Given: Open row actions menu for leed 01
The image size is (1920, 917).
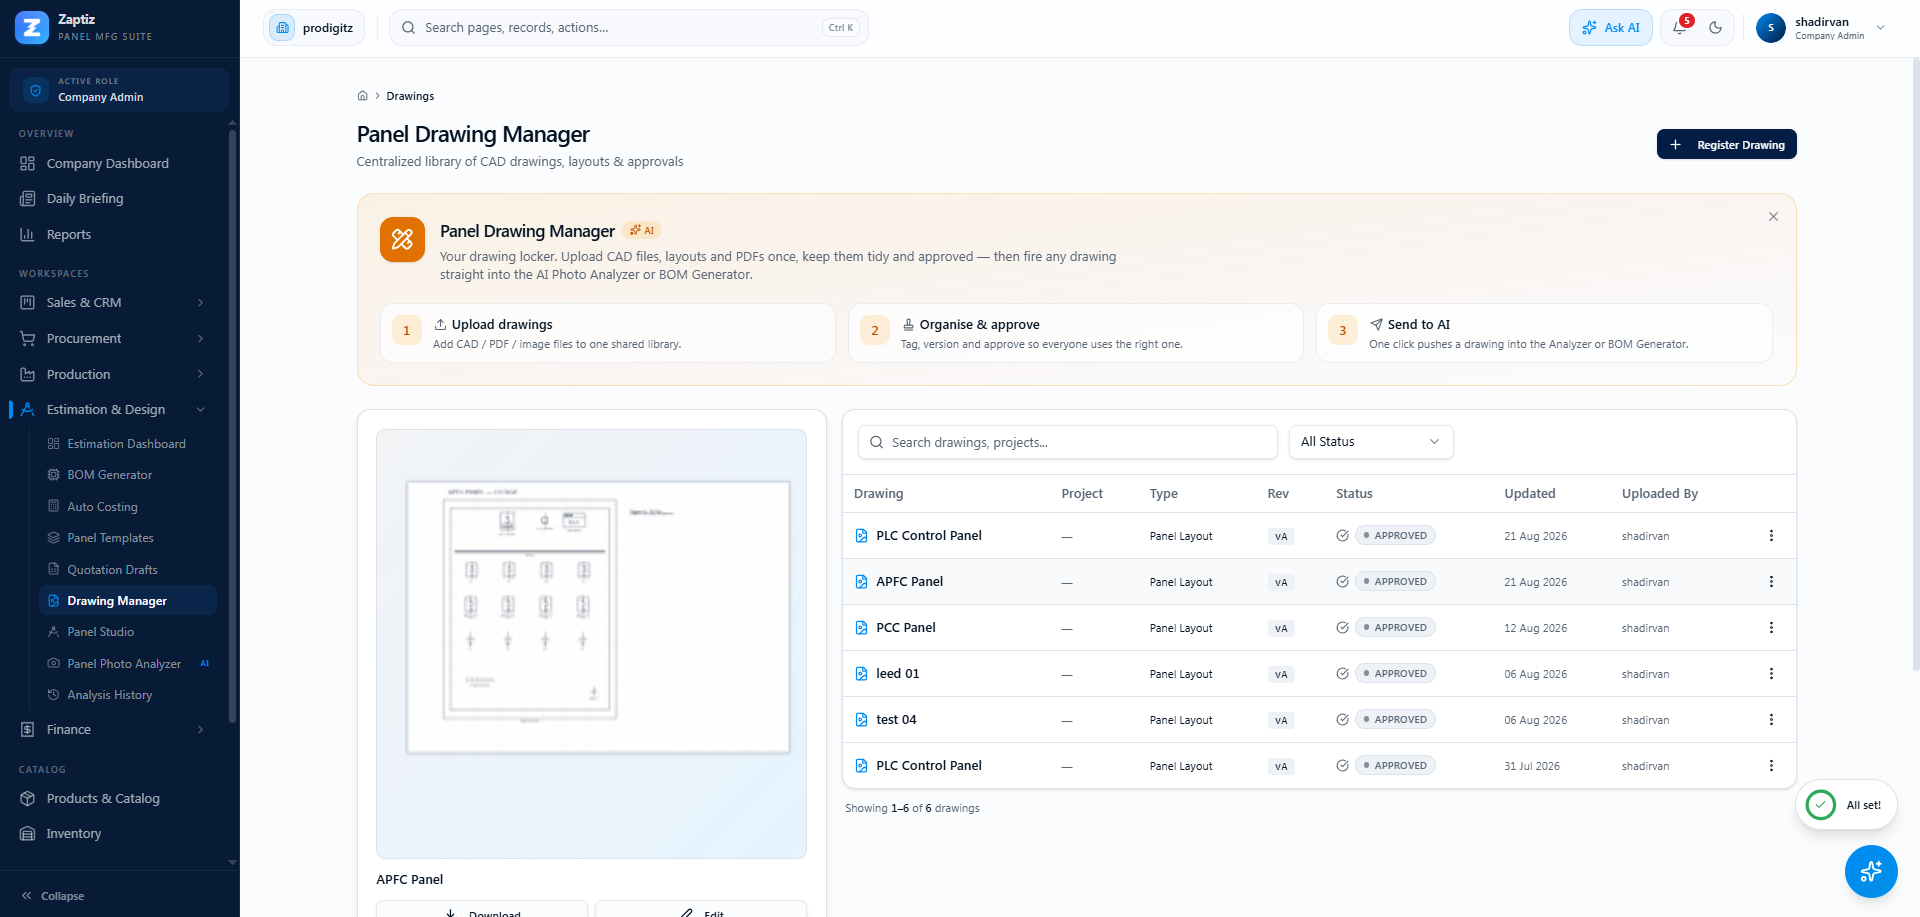Looking at the screenshot, I should (x=1771, y=674).
